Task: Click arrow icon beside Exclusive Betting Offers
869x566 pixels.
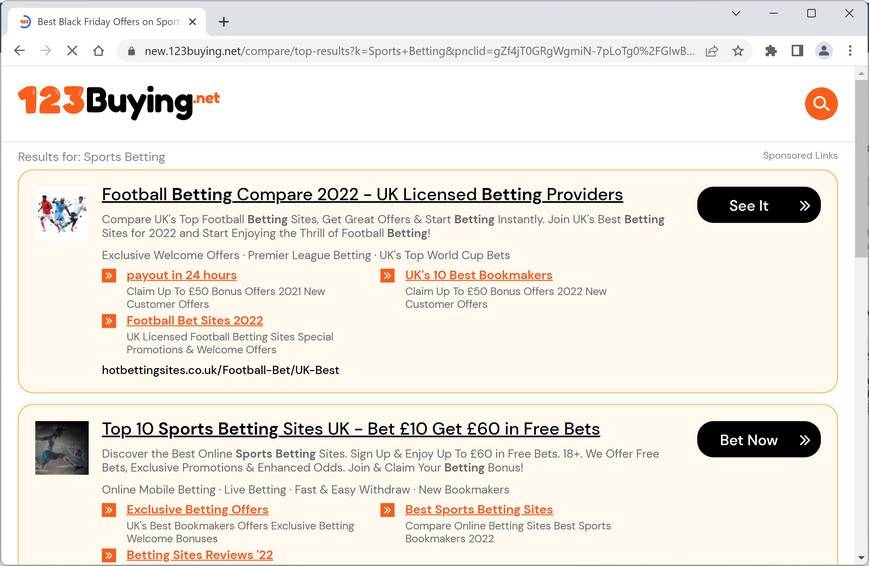Action: point(109,510)
